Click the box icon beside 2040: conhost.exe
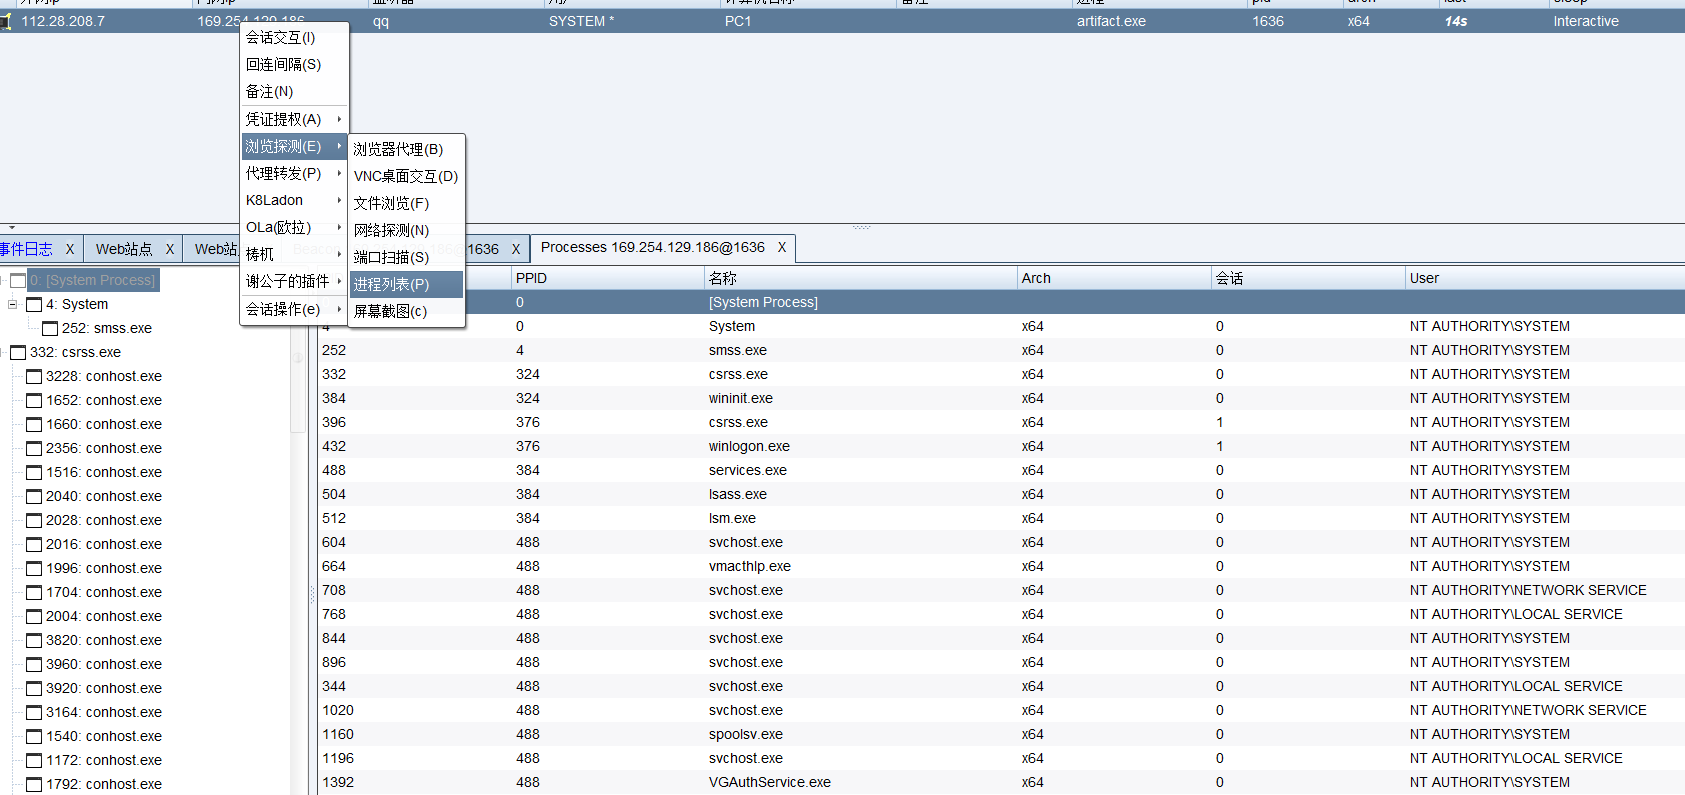The width and height of the screenshot is (1685, 795). 34,496
